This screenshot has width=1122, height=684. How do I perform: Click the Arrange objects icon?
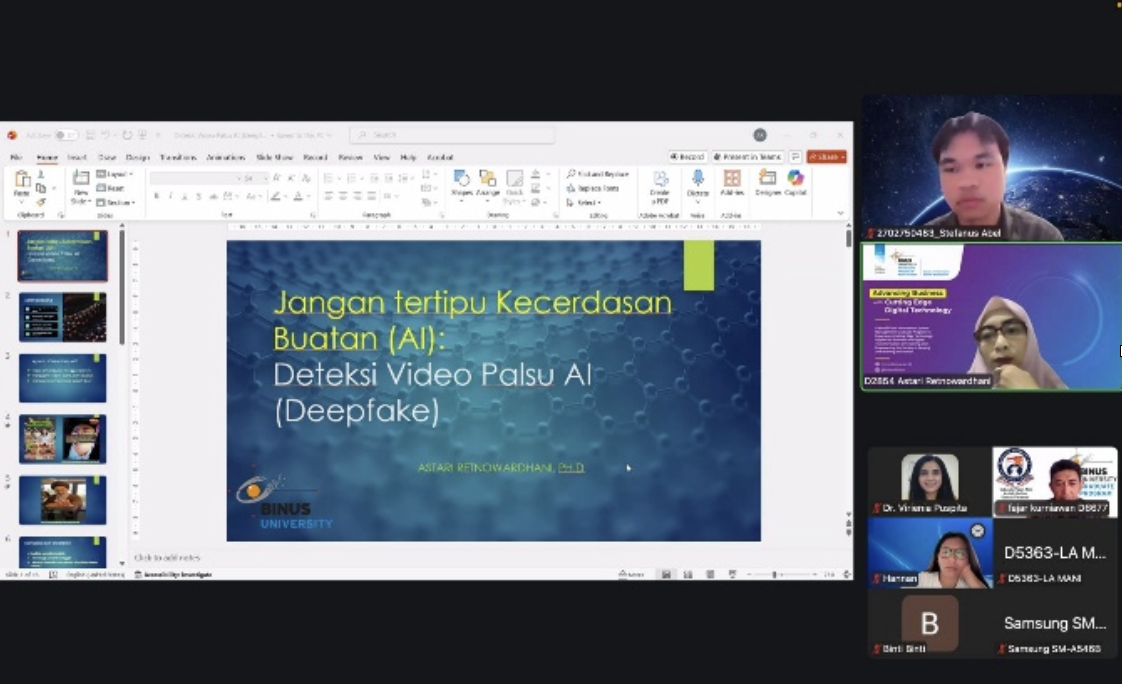[x=488, y=183]
